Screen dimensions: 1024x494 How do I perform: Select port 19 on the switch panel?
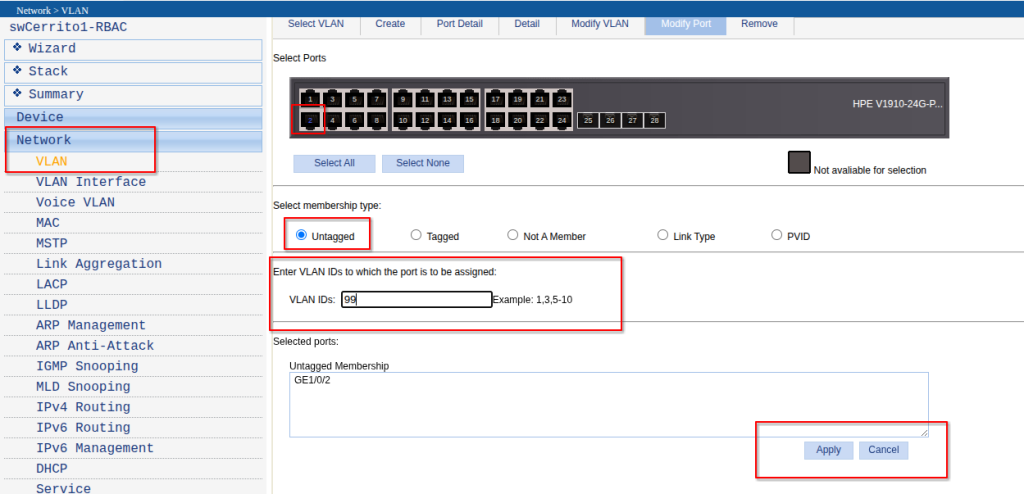point(518,99)
